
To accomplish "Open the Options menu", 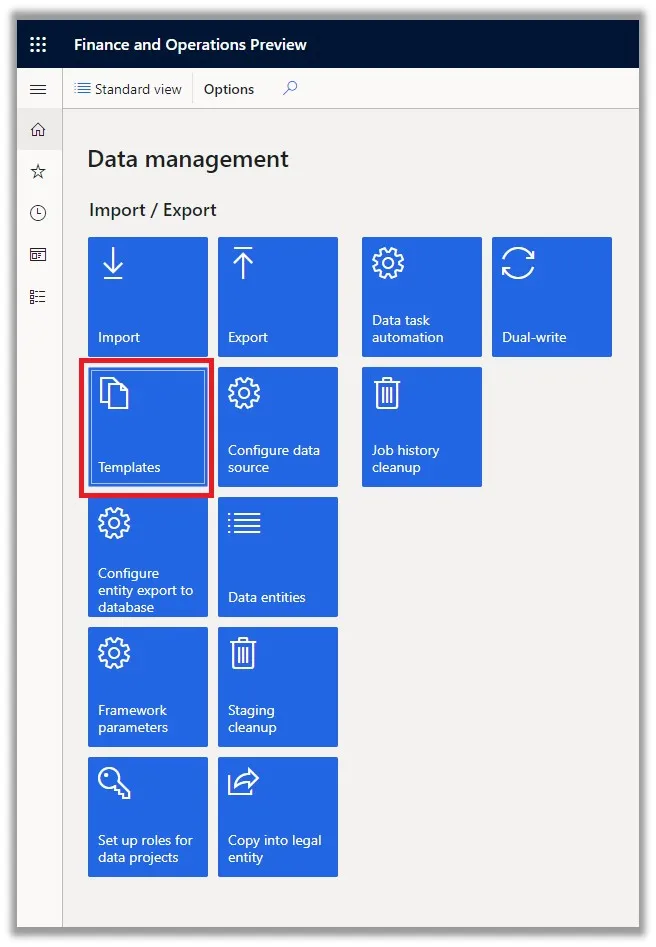I will click(x=229, y=89).
